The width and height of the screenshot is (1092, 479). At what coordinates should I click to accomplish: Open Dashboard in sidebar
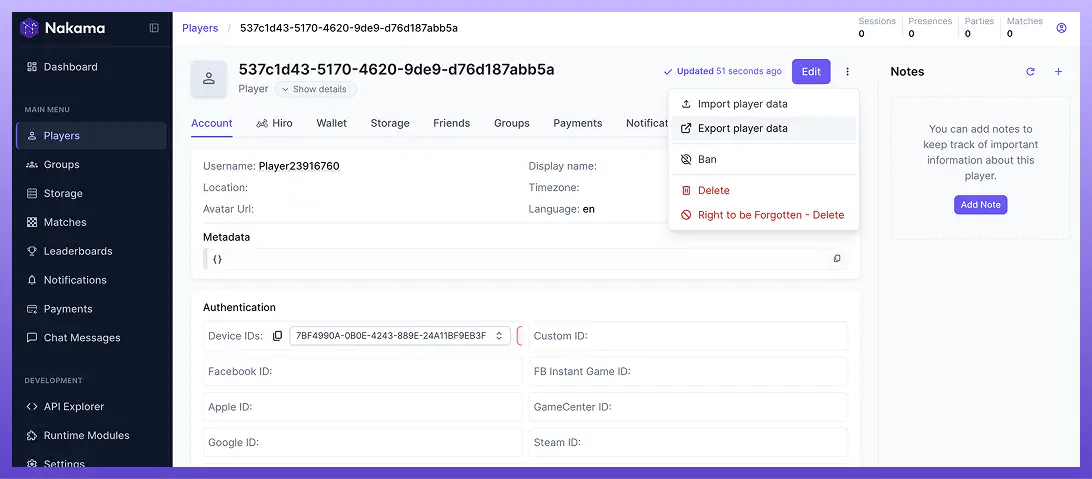pos(91,67)
